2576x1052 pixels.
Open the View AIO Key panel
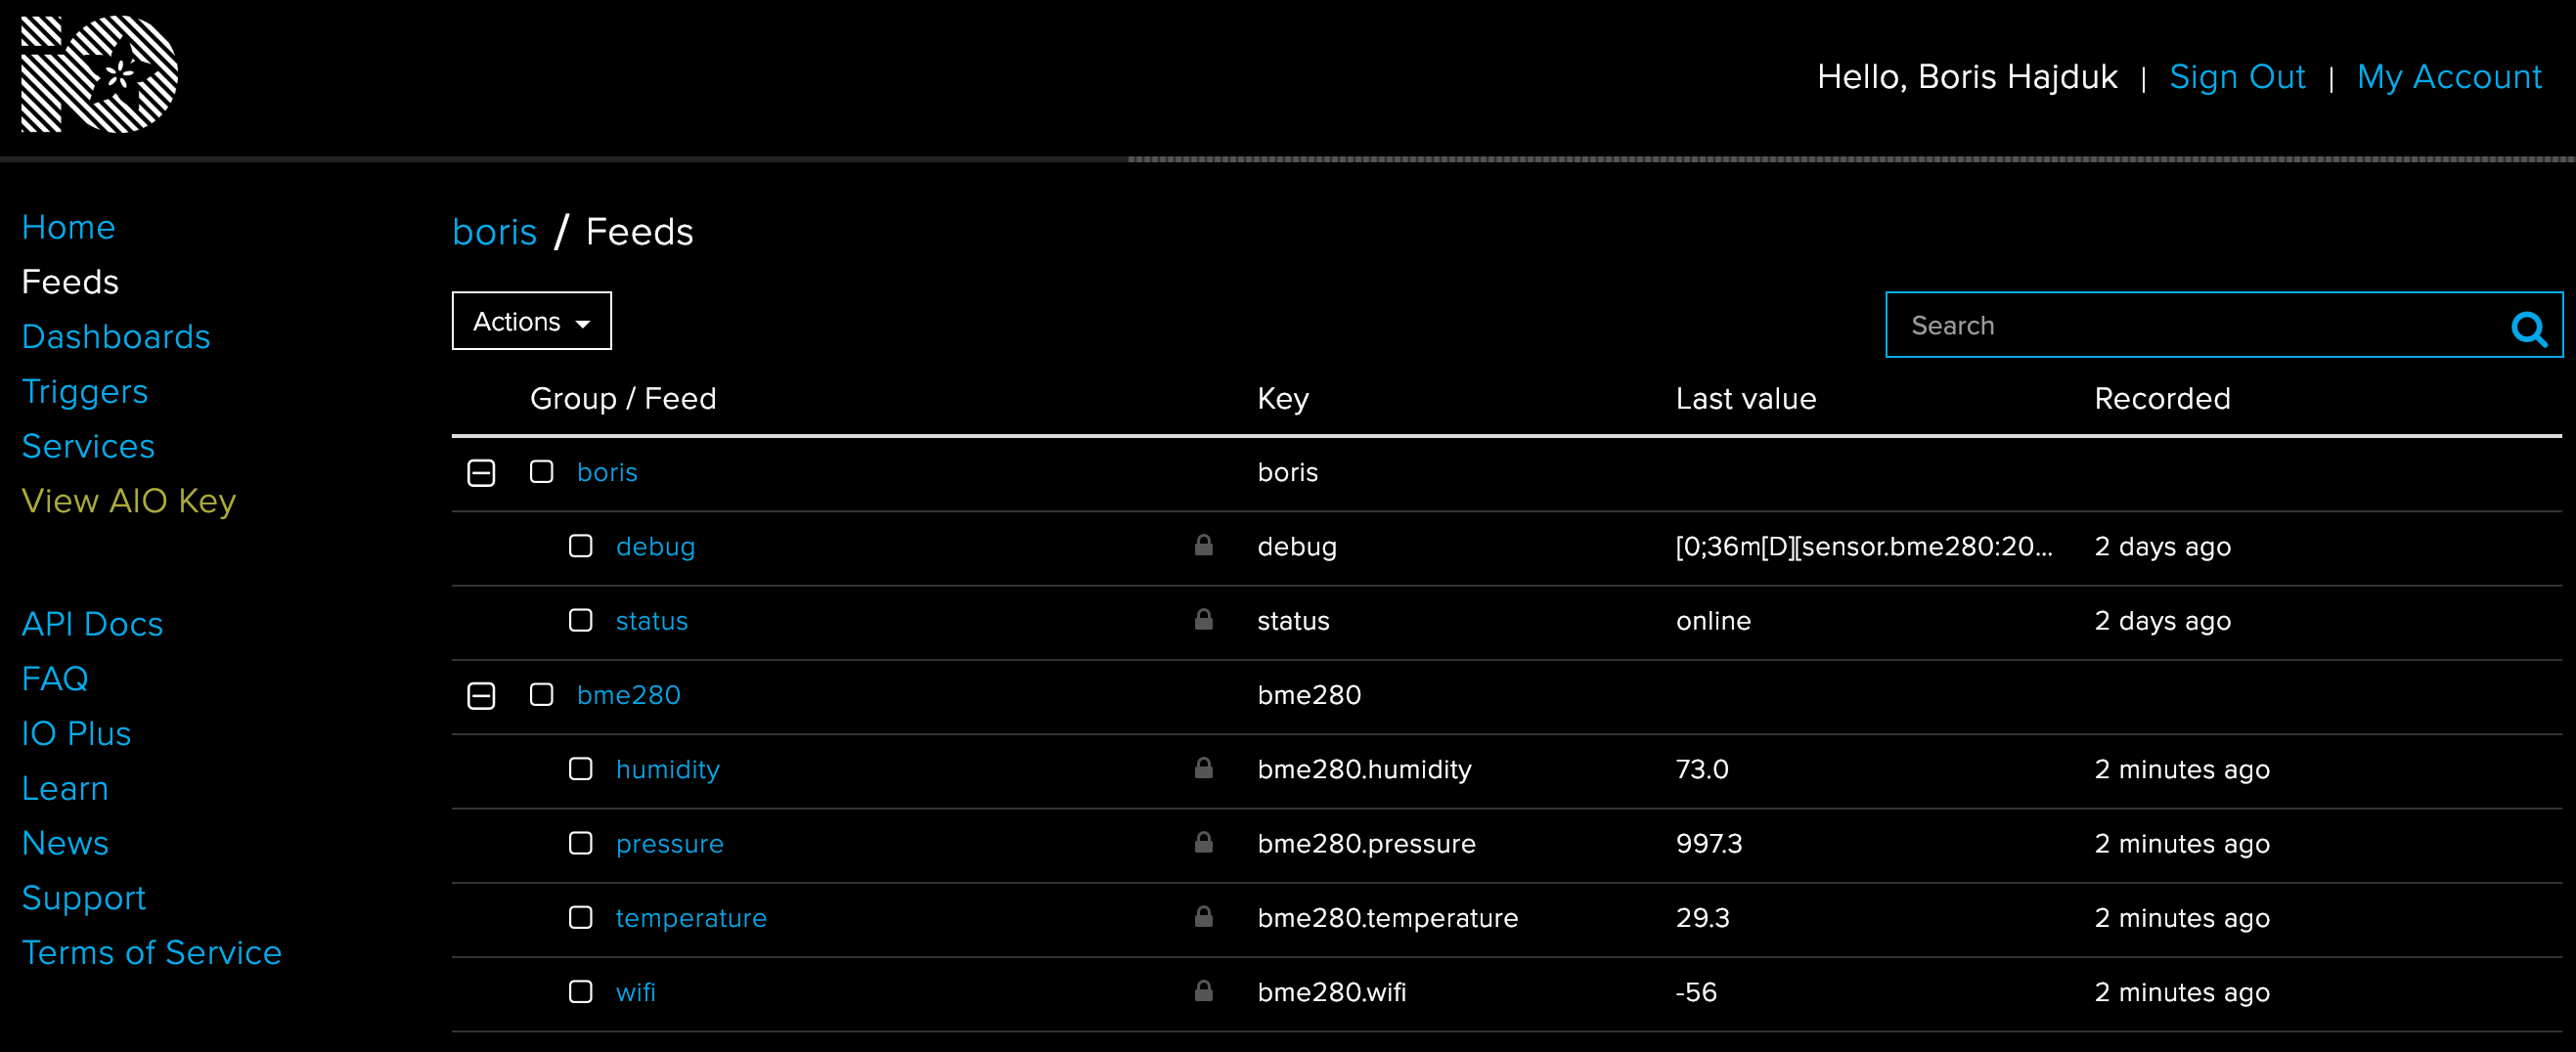129,500
